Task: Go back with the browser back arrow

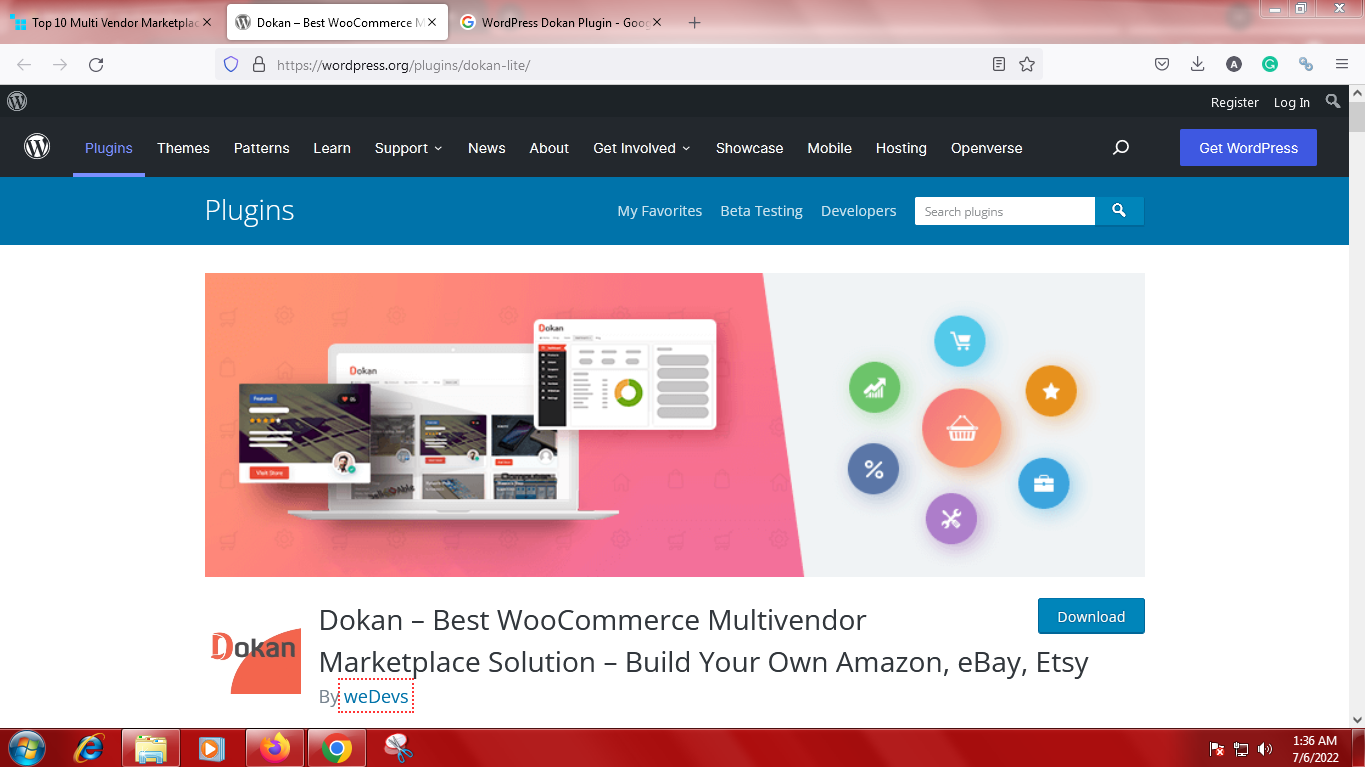Action: [24, 64]
